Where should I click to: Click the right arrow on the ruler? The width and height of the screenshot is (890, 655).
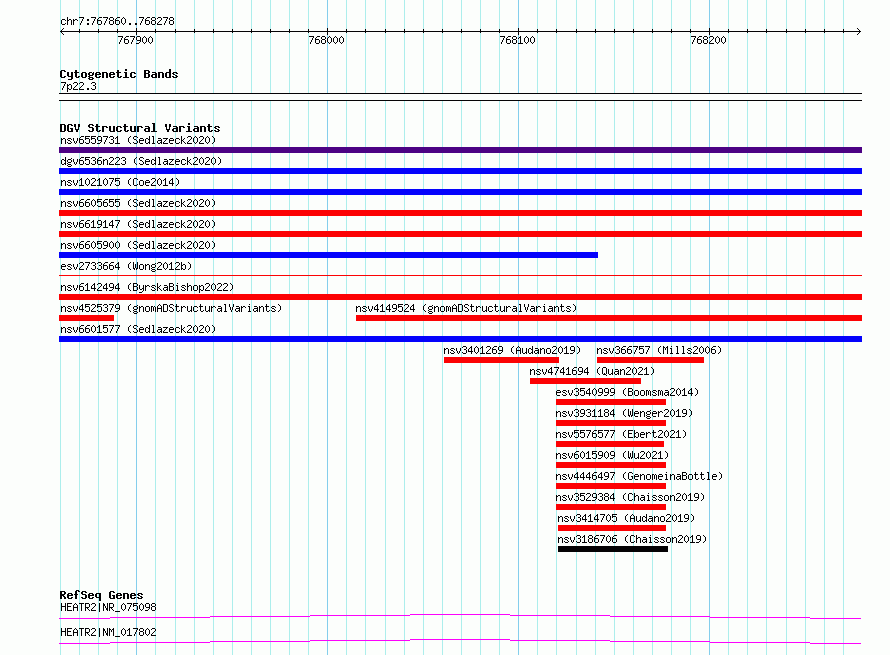[858, 31]
